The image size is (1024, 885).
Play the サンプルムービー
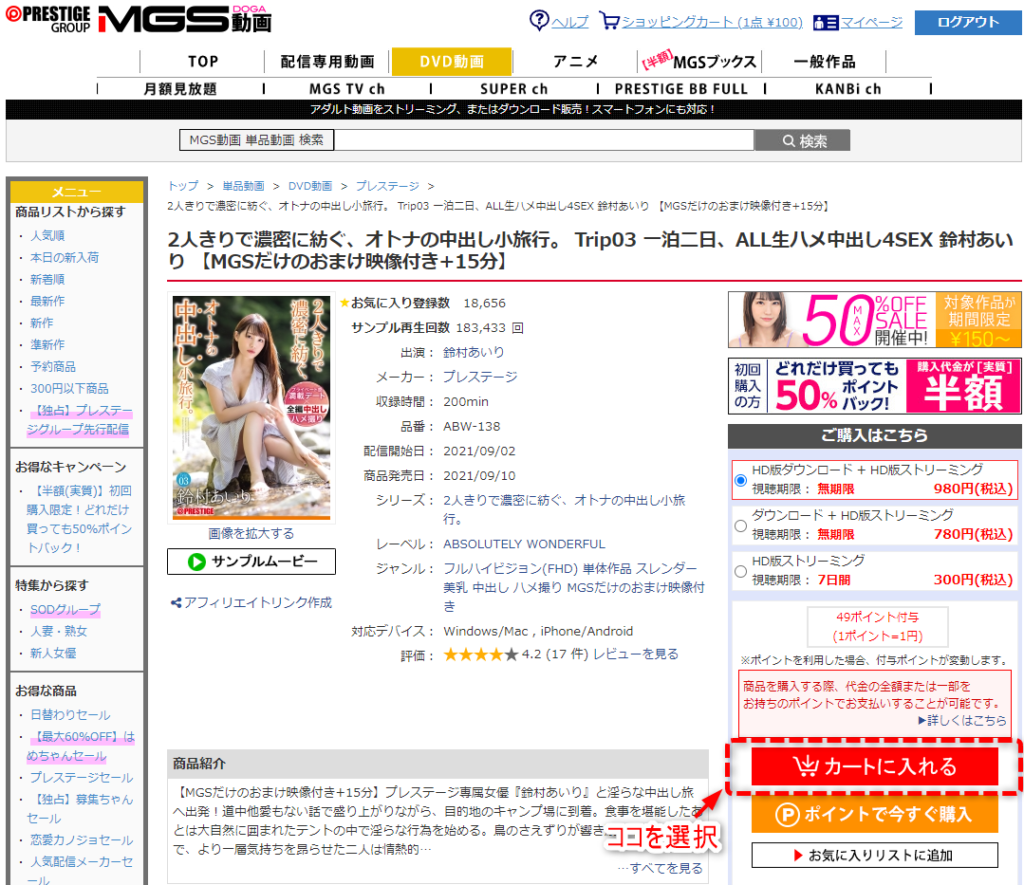tap(251, 562)
